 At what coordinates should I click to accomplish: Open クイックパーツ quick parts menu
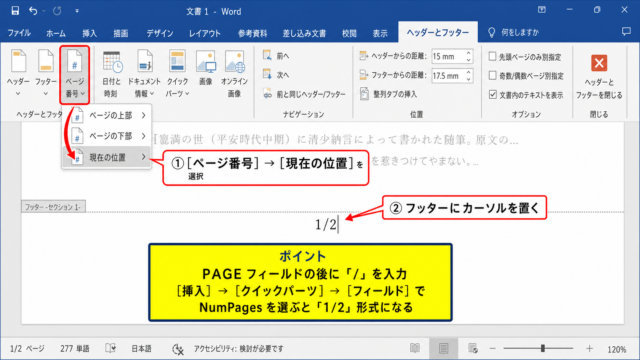click(x=177, y=74)
